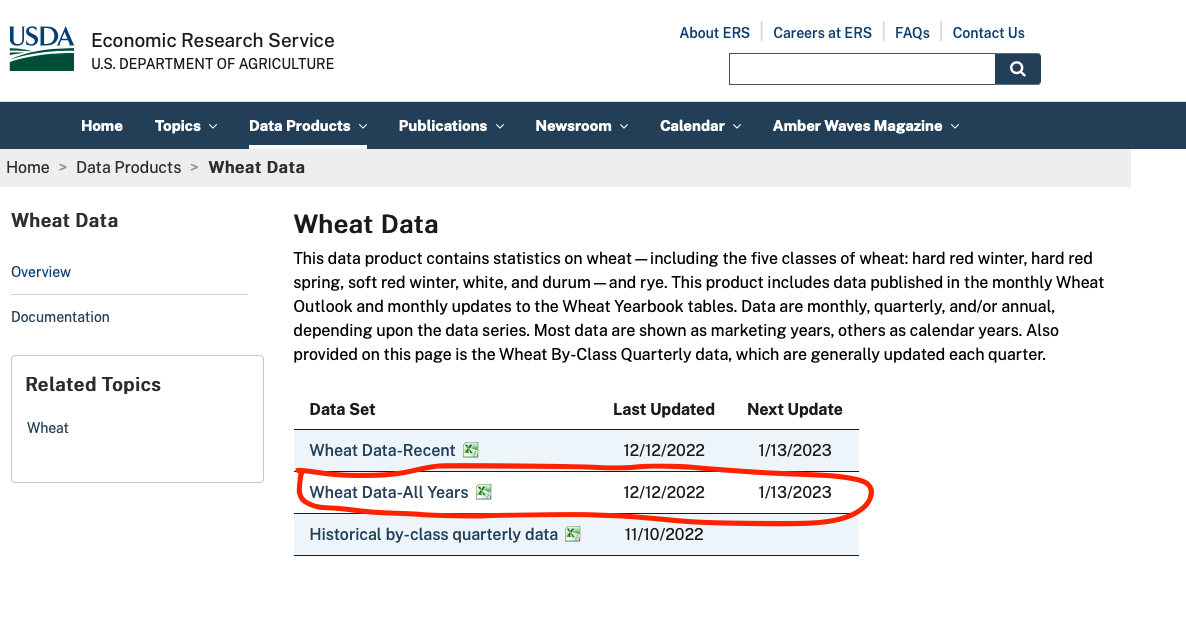Click inside the search input field
The height and width of the screenshot is (619, 1186).
[860, 69]
